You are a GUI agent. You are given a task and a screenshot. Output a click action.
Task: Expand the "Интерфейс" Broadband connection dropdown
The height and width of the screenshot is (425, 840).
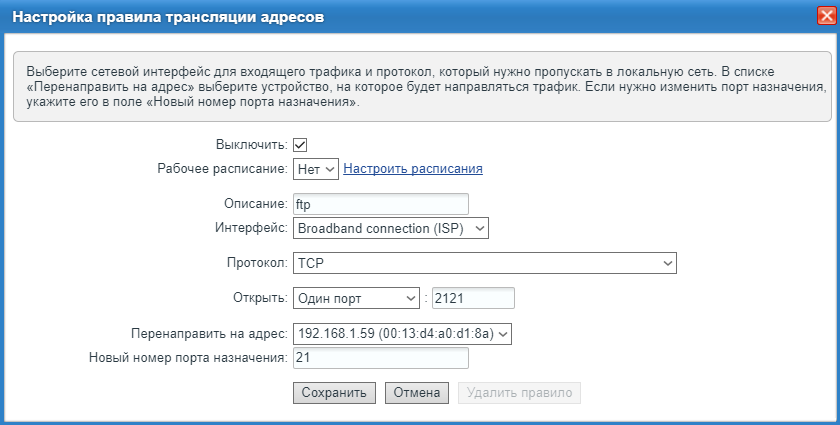point(391,228)
